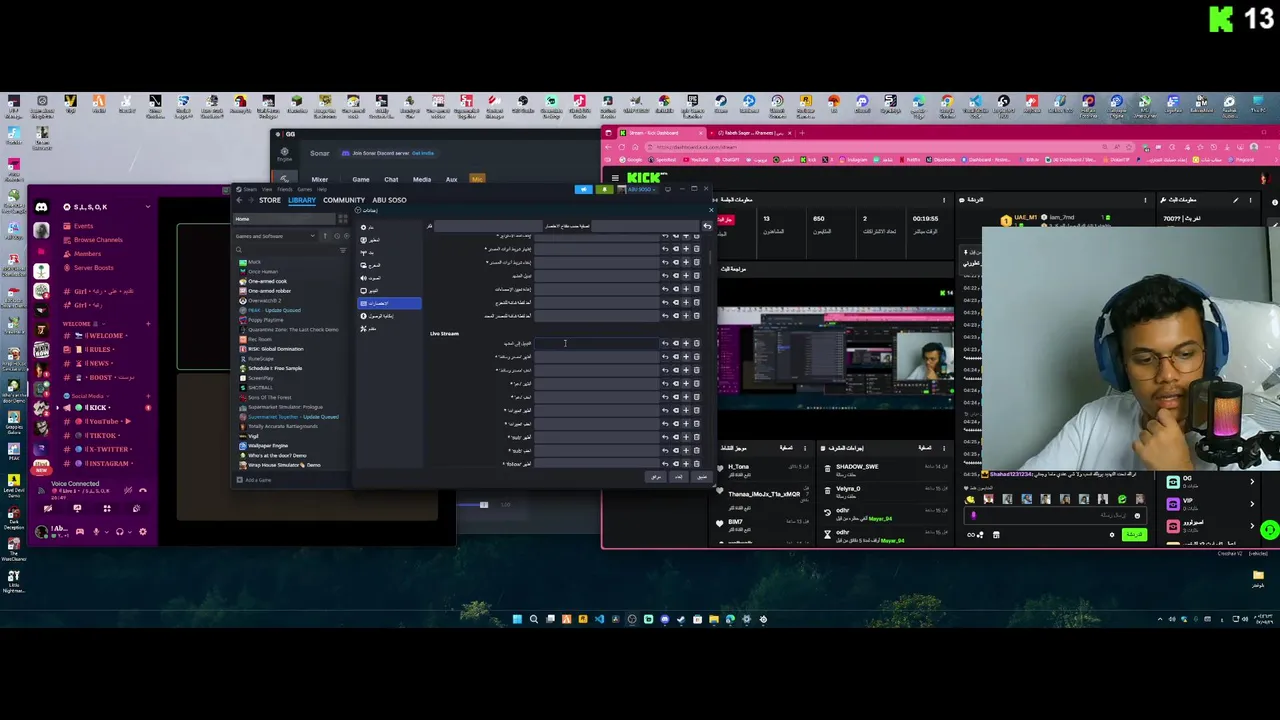Click the تطبيق (Apply) button in the settings dialog

[x=702, y=477]
